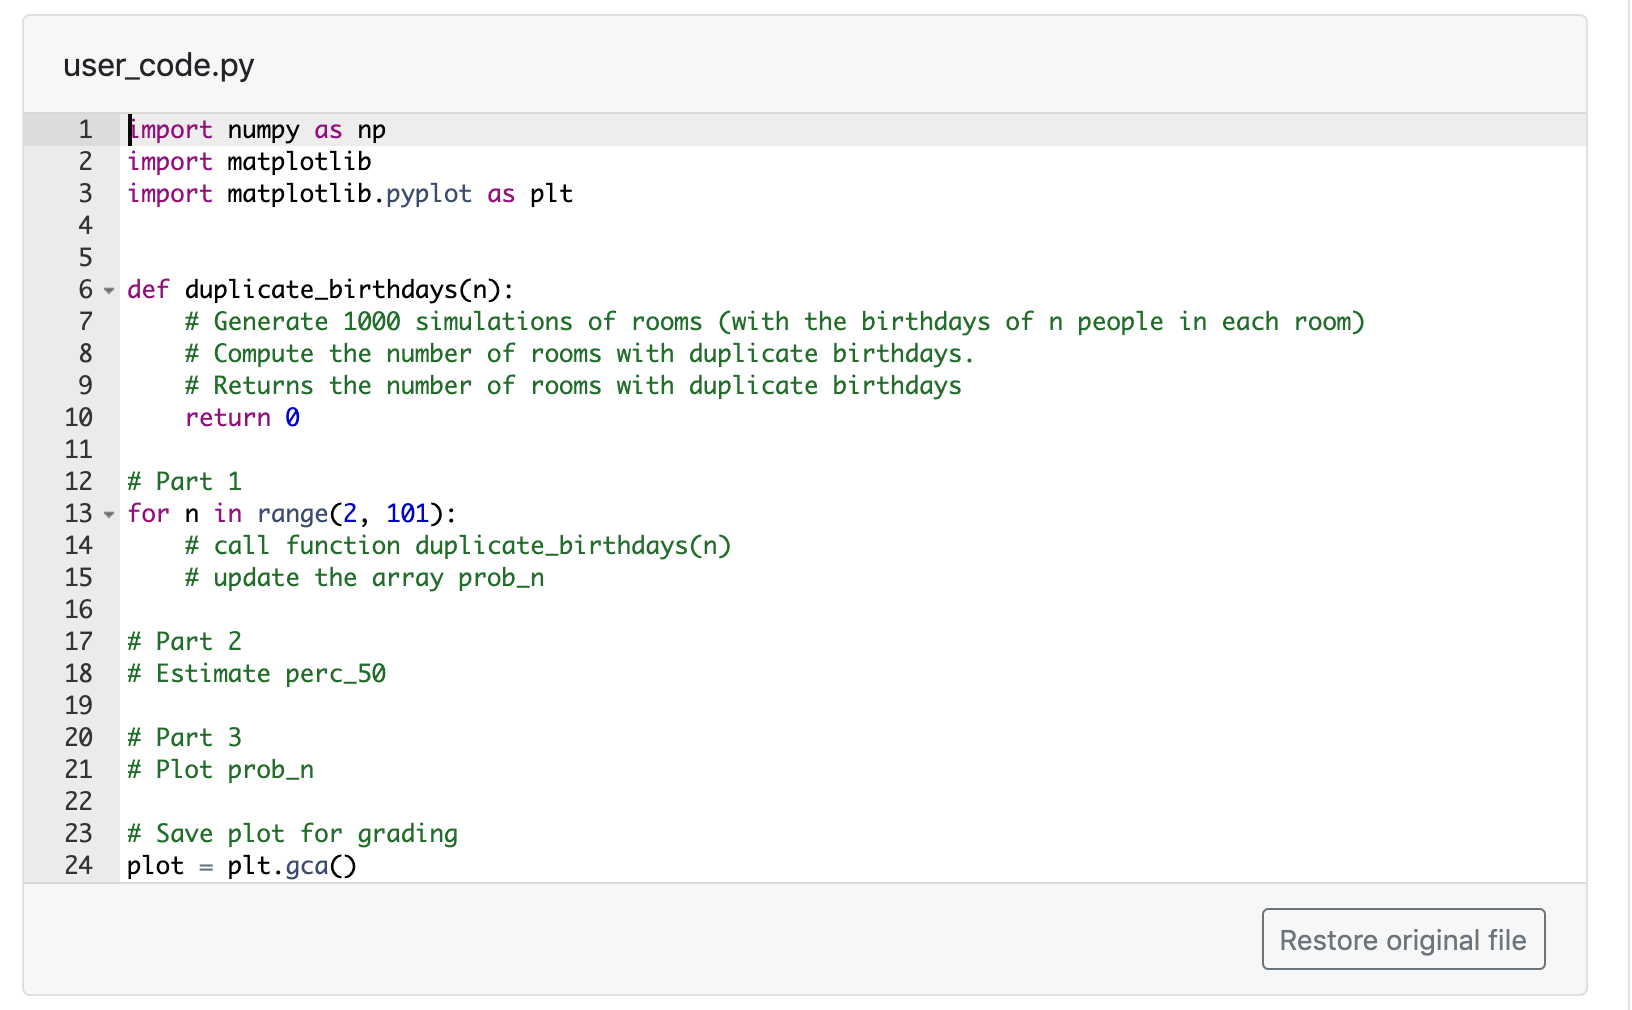Place cursor on empty line 19

(x=853, y=706)
